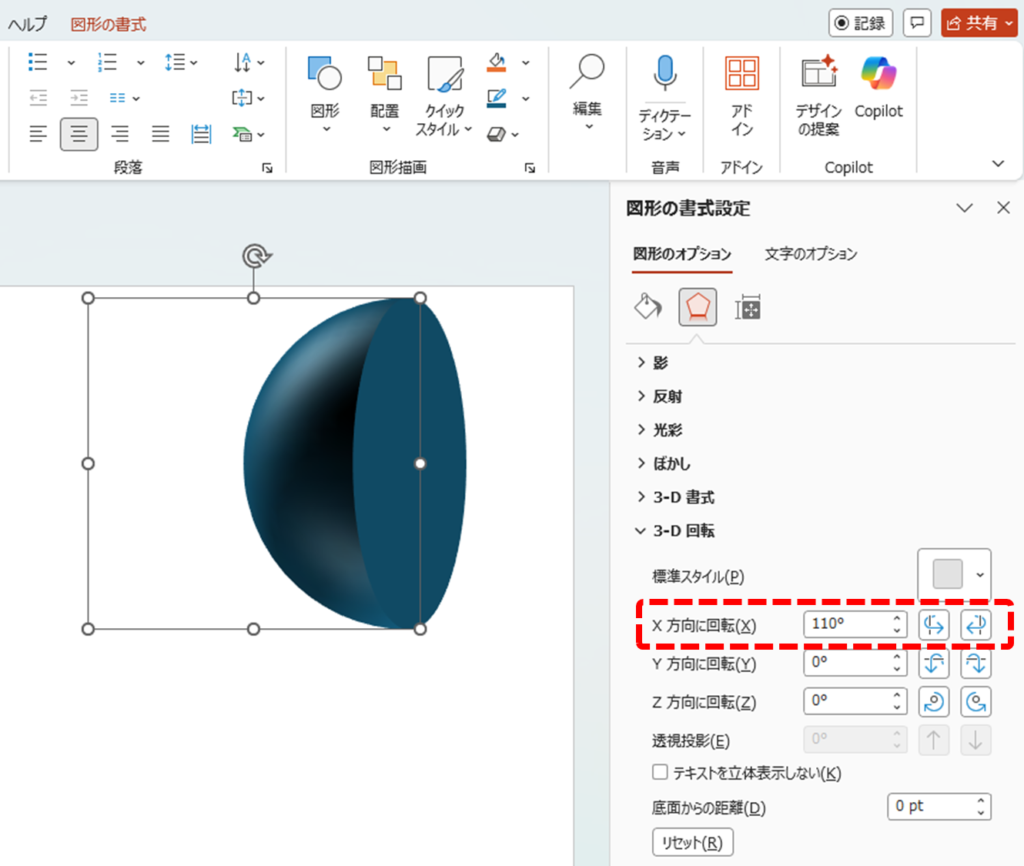The height and width of the screenshot is (866, 1024).
Task: Rotate X direction left button
Action: 933,625
